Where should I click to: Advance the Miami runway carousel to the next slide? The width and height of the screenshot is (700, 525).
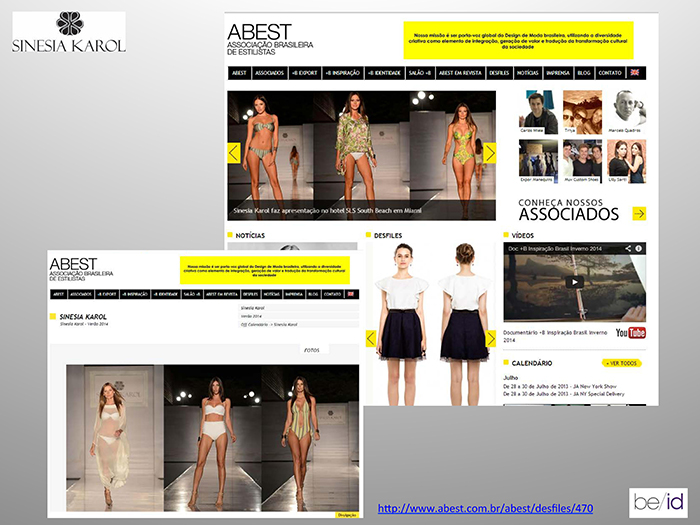pyautogui.click(x=490, y=153)
